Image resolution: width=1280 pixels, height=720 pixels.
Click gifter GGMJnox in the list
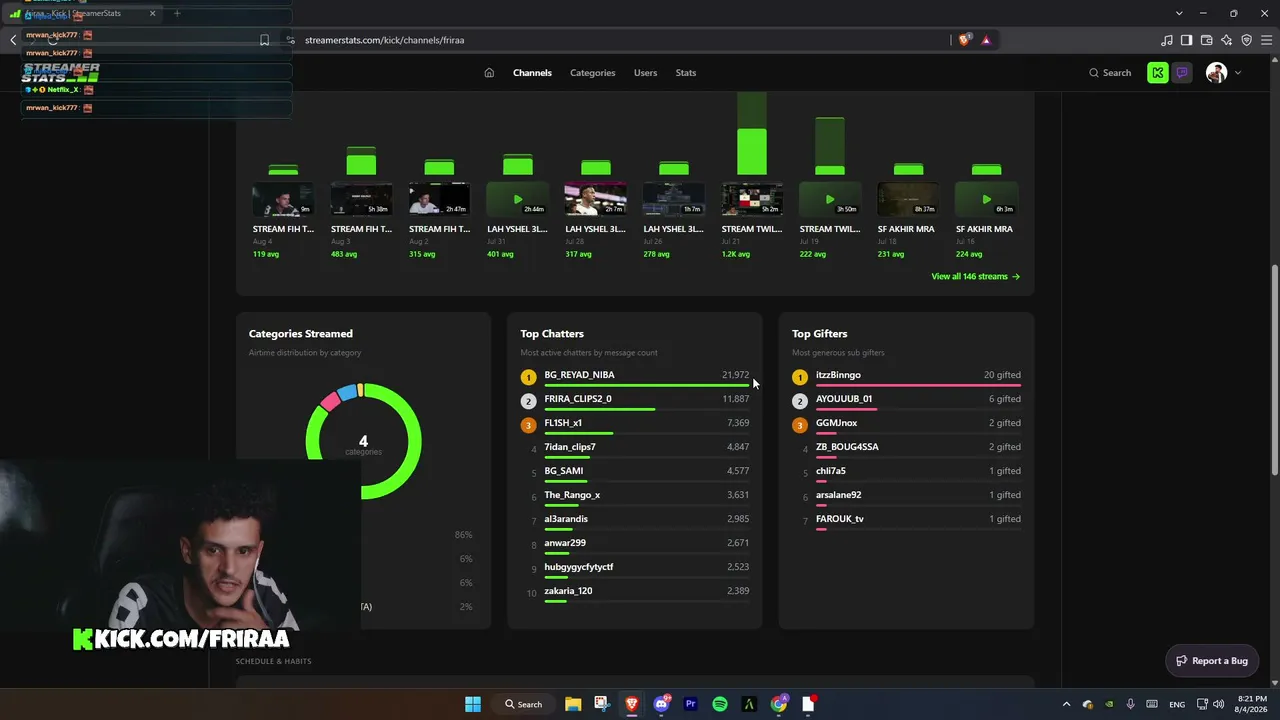click(x=836, y=423)
